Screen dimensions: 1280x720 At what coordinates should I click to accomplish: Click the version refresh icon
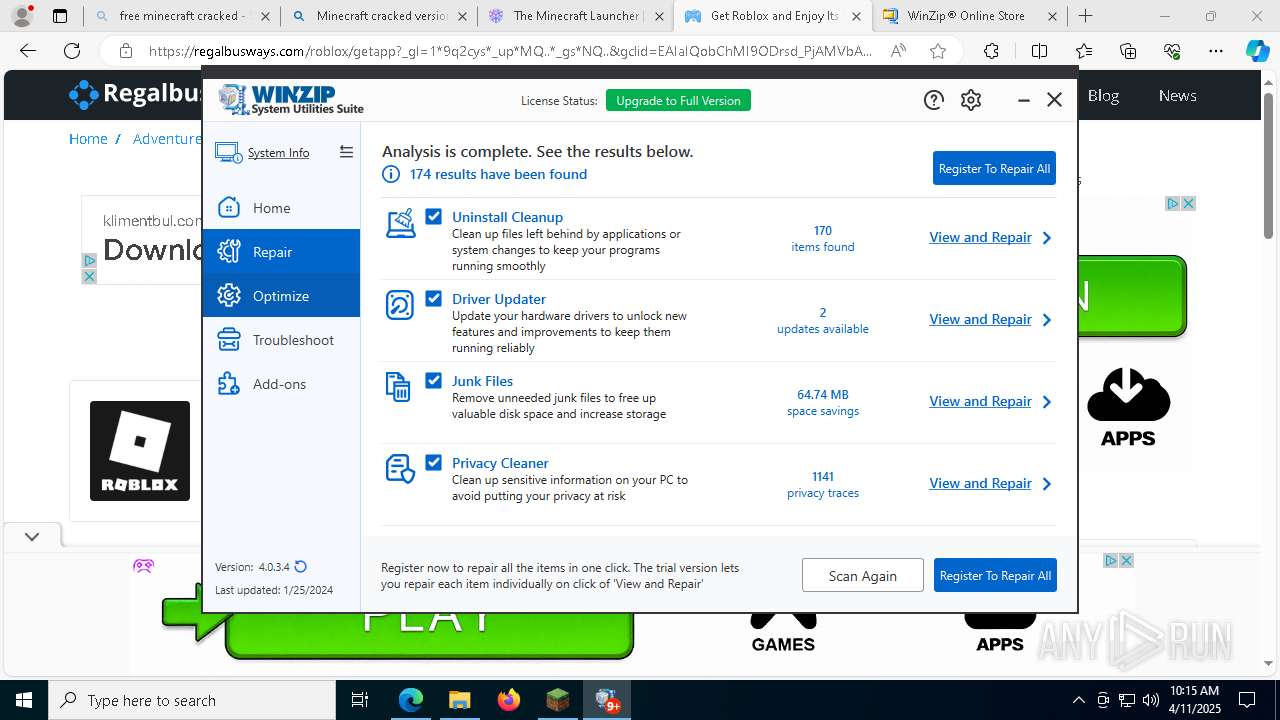pyautogui.click(x=301, y=567)
